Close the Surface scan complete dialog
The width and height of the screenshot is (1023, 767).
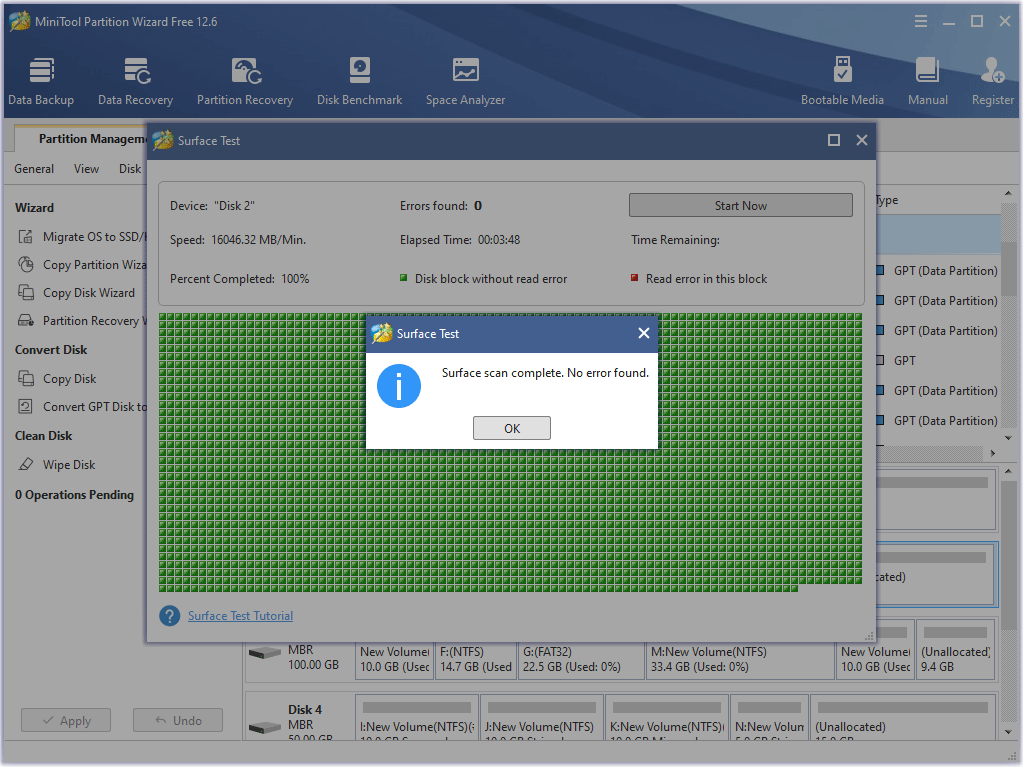pyautogui.click(x=644, y=333)
